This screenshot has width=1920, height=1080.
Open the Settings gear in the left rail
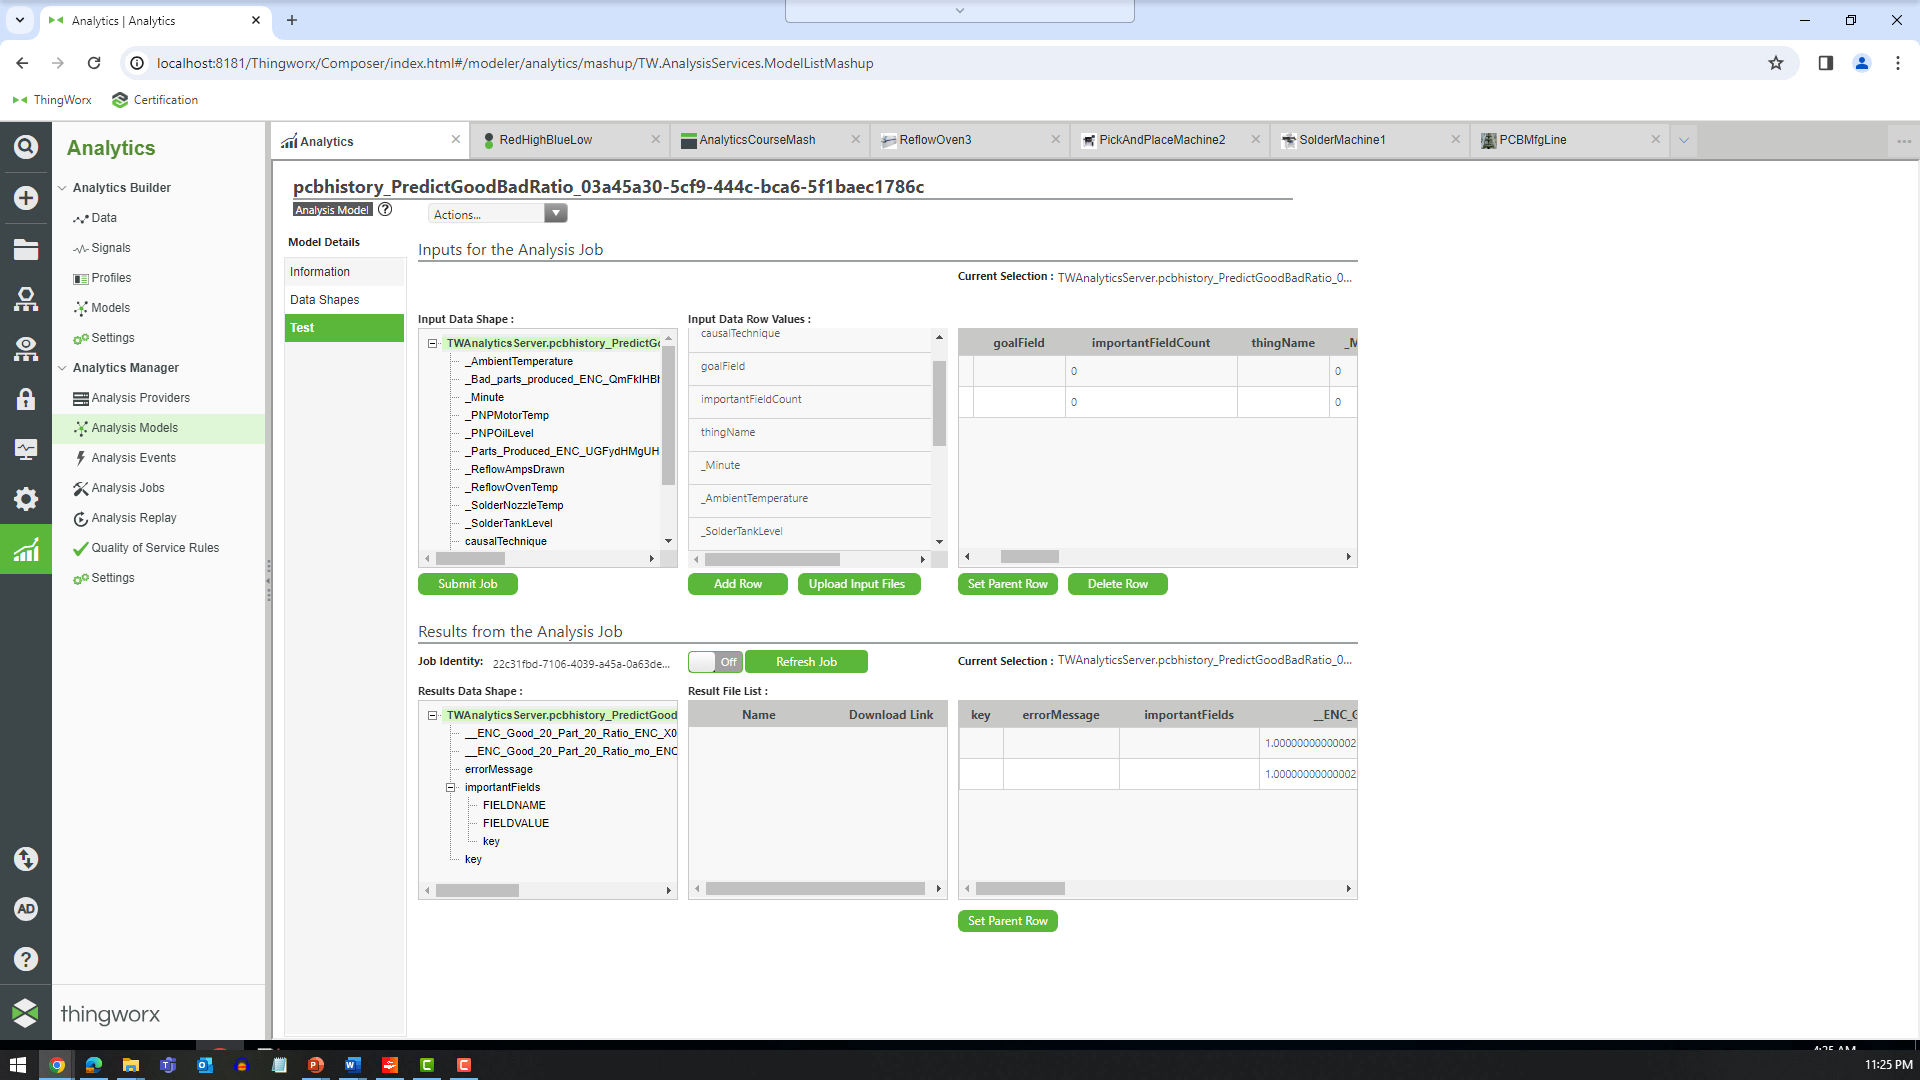point(25,499)
